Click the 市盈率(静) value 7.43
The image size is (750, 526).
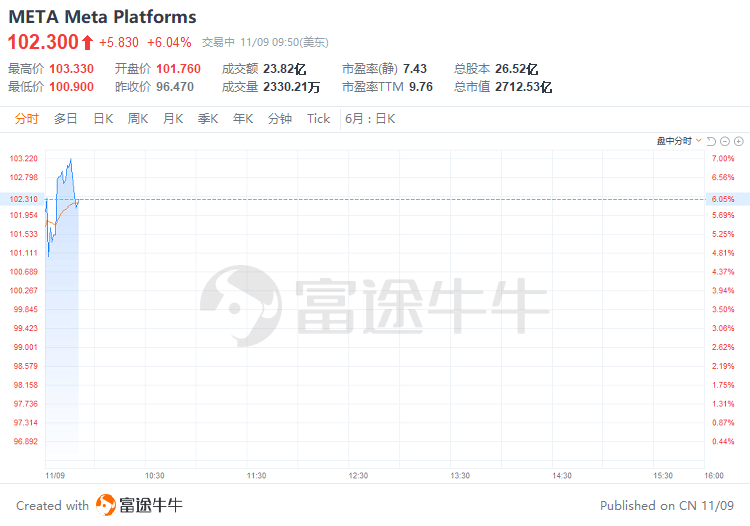(415, 69)
